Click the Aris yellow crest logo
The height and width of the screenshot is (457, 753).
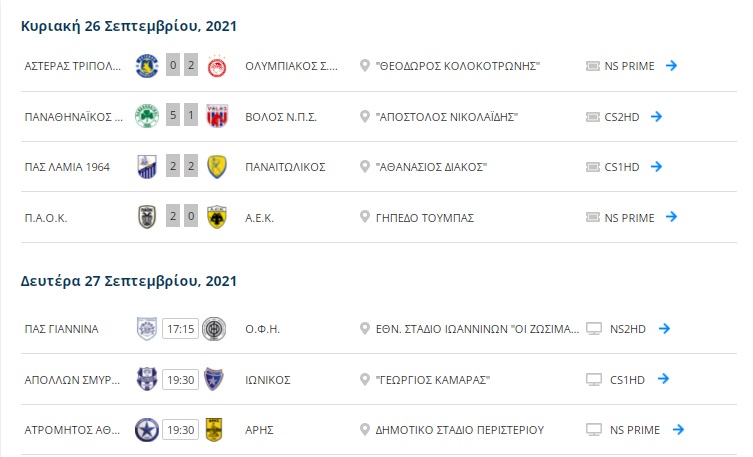pyautogui.click(x=214, y=430)
